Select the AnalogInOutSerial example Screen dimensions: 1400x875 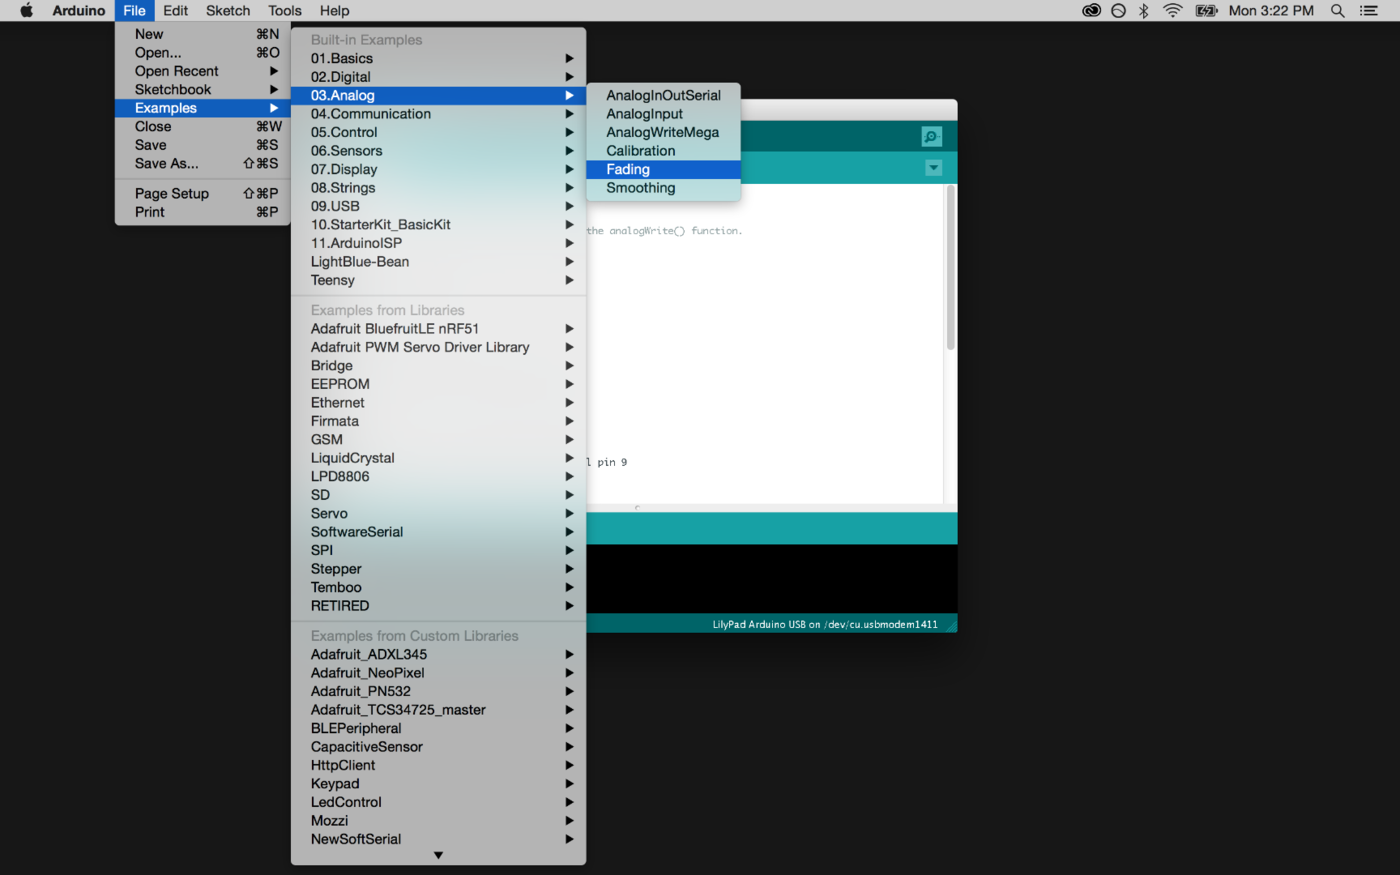coord(663,95)
